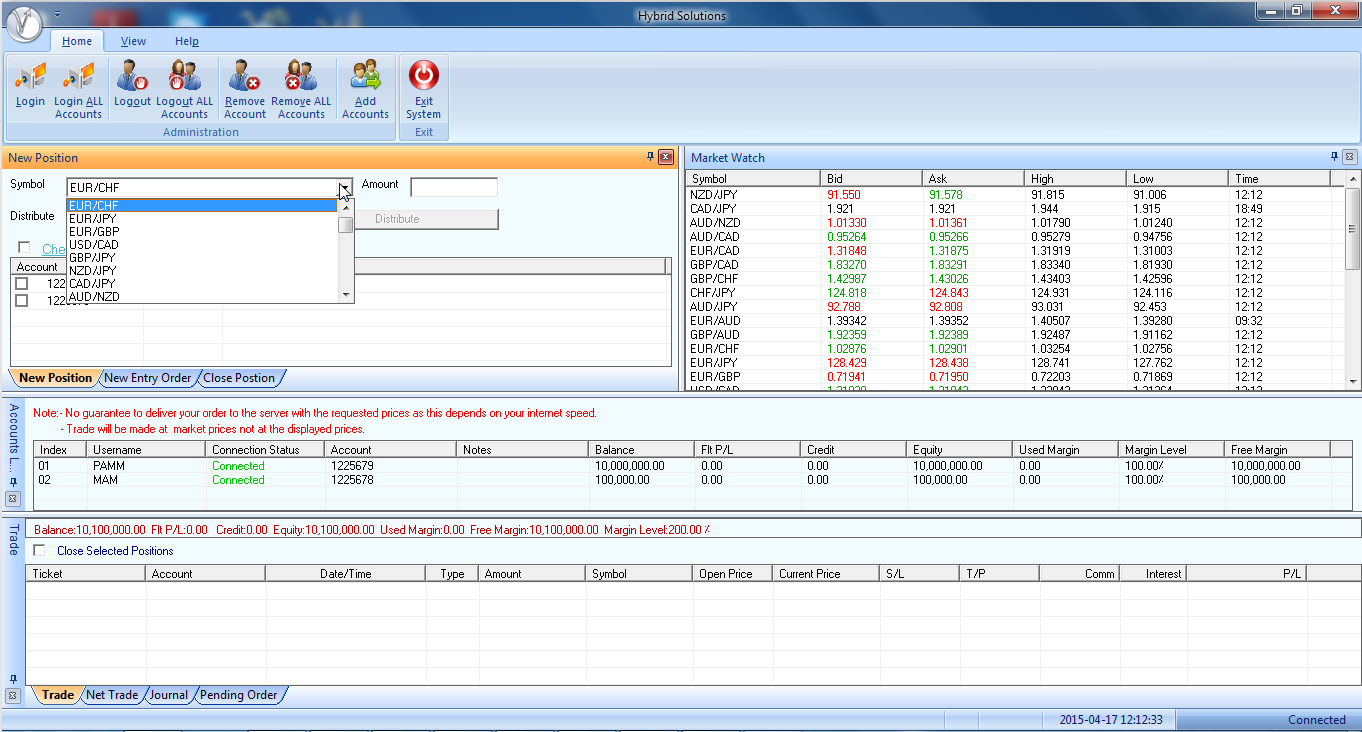Viewport: 1362px width, 732px height.
Task: Click the Symbol list scroll down arrow
Action: pyautogui.click(x=346, y=295)
